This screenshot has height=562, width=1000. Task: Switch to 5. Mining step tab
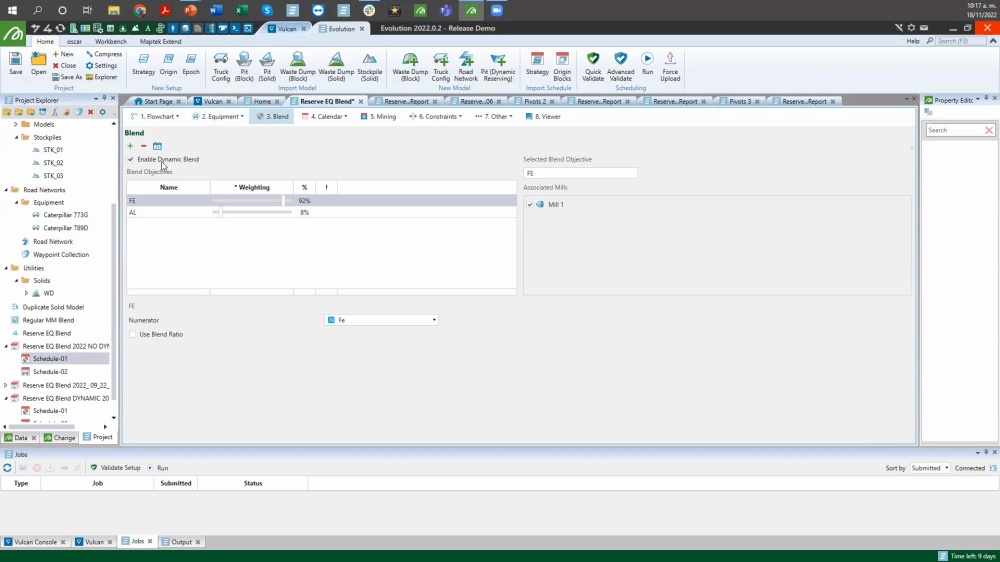point(378,117)
